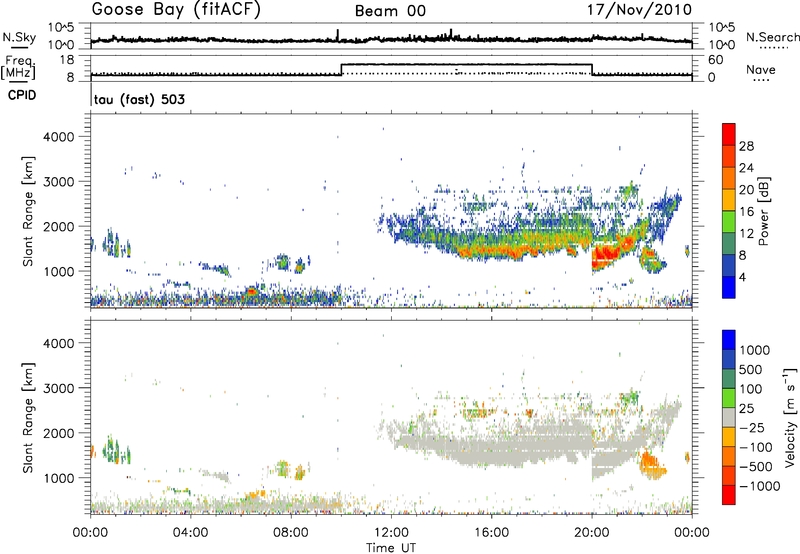800x554 pixels.
Task: Pick the light green 25–100 Velocity segment
Action: tap(729, 398)
